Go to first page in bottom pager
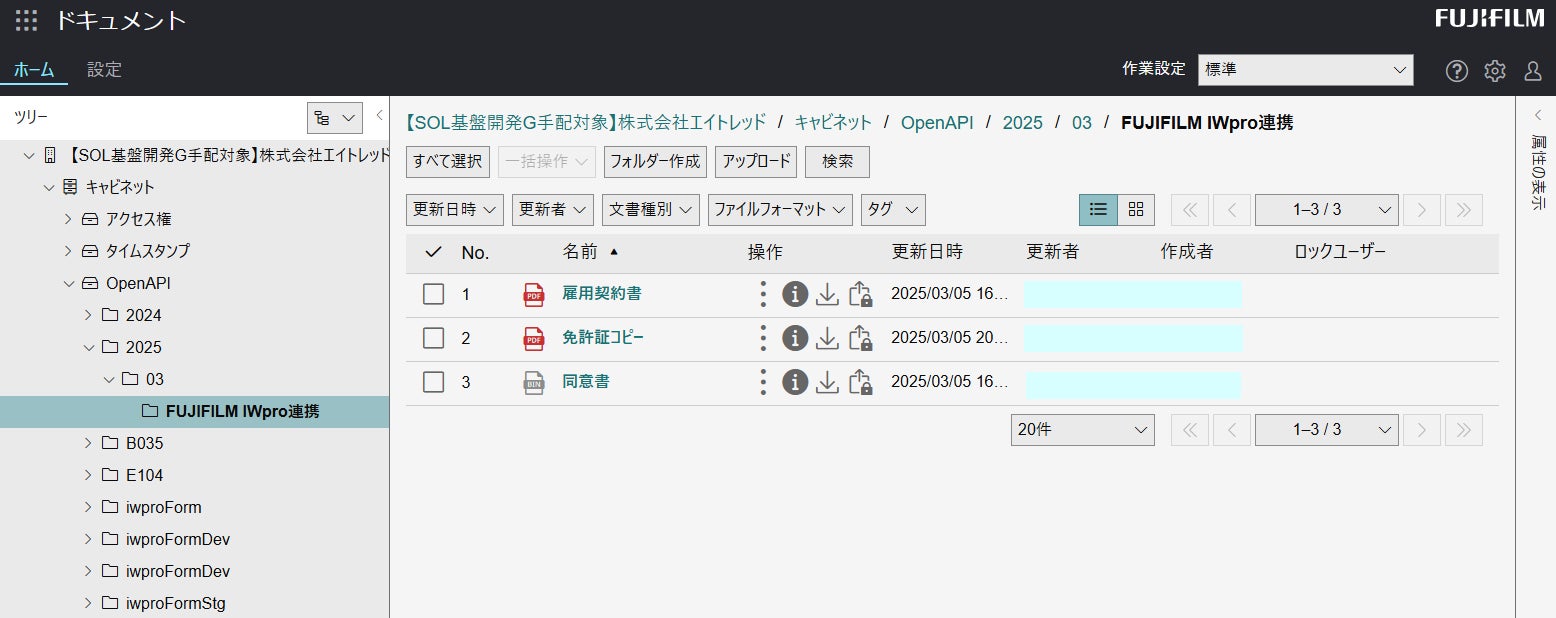 (1190, 430)
